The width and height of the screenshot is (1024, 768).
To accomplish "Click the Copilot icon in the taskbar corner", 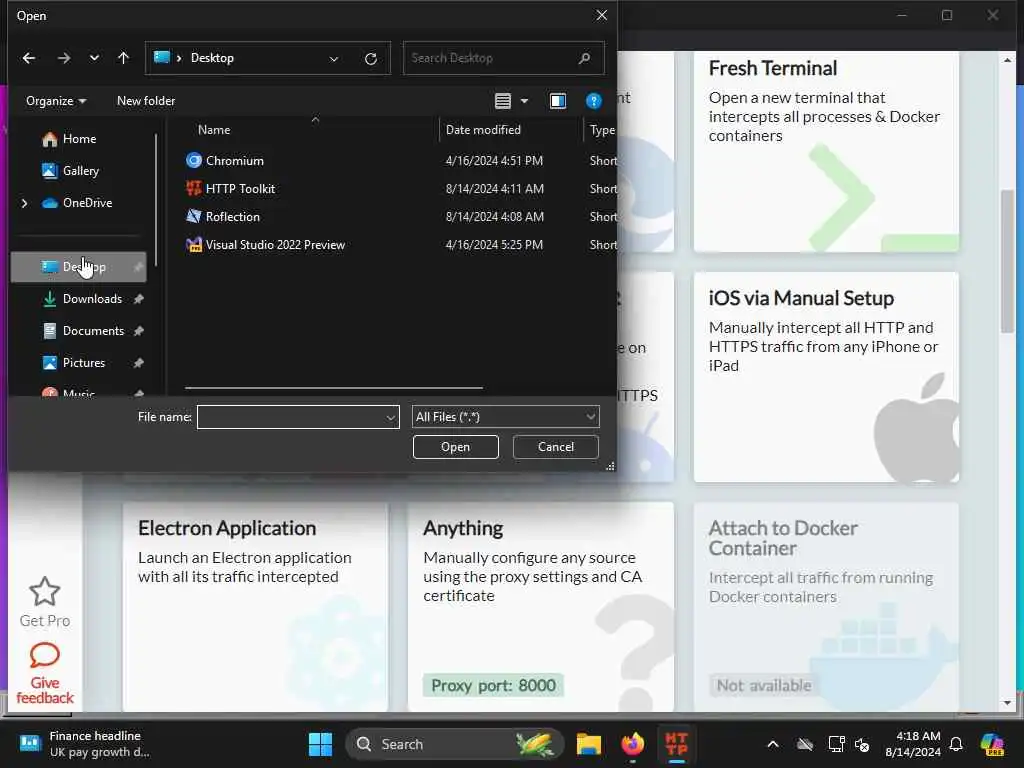I will tap(992, 744).
